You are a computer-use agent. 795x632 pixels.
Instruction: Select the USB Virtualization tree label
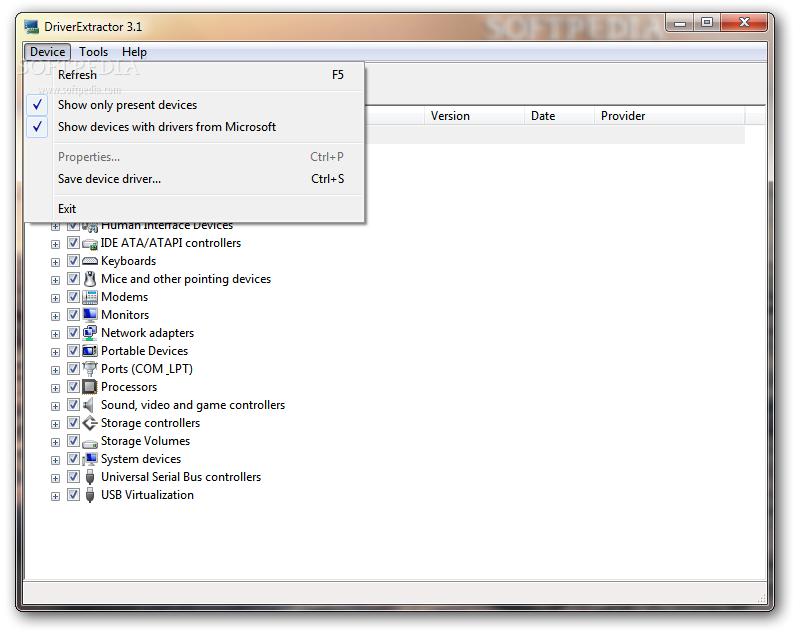coord(147,495)
